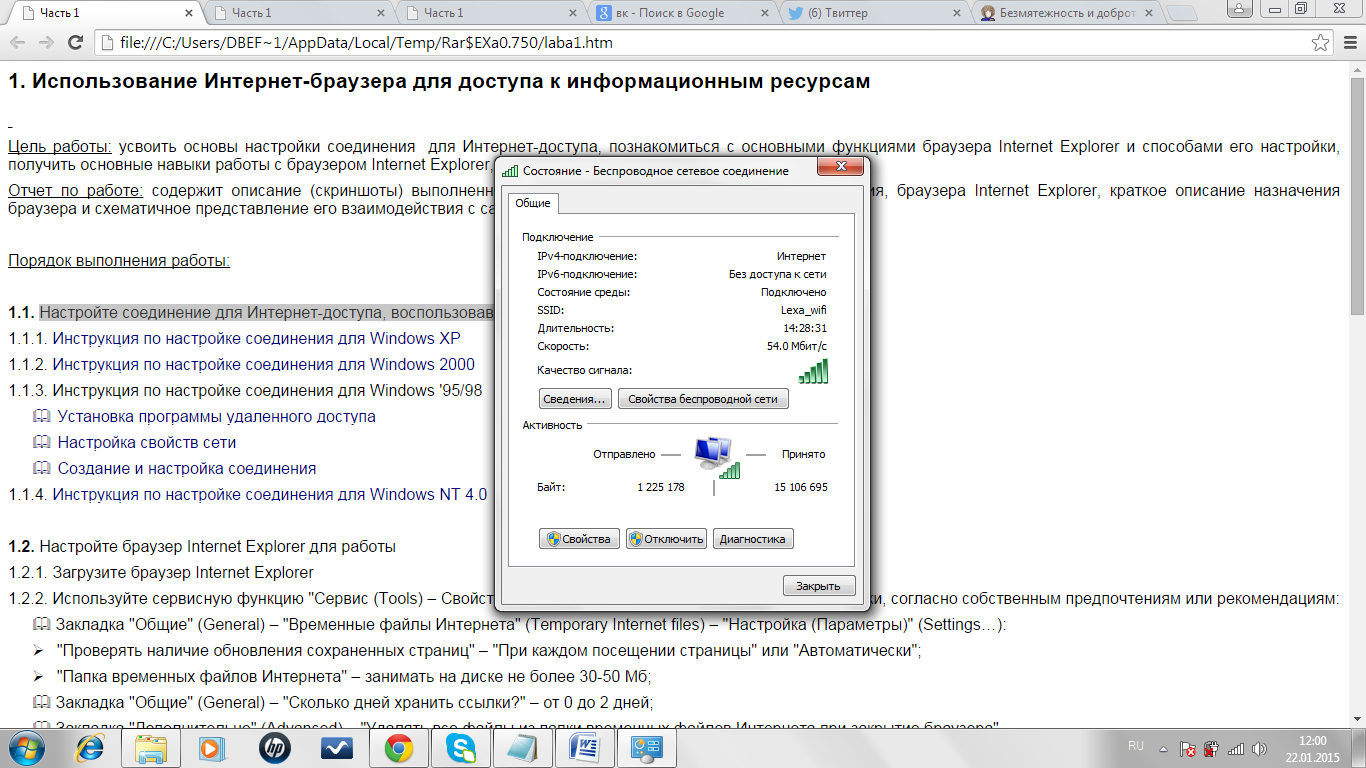
Task: Open Skype from the taskbar
Action: (461, 748)
